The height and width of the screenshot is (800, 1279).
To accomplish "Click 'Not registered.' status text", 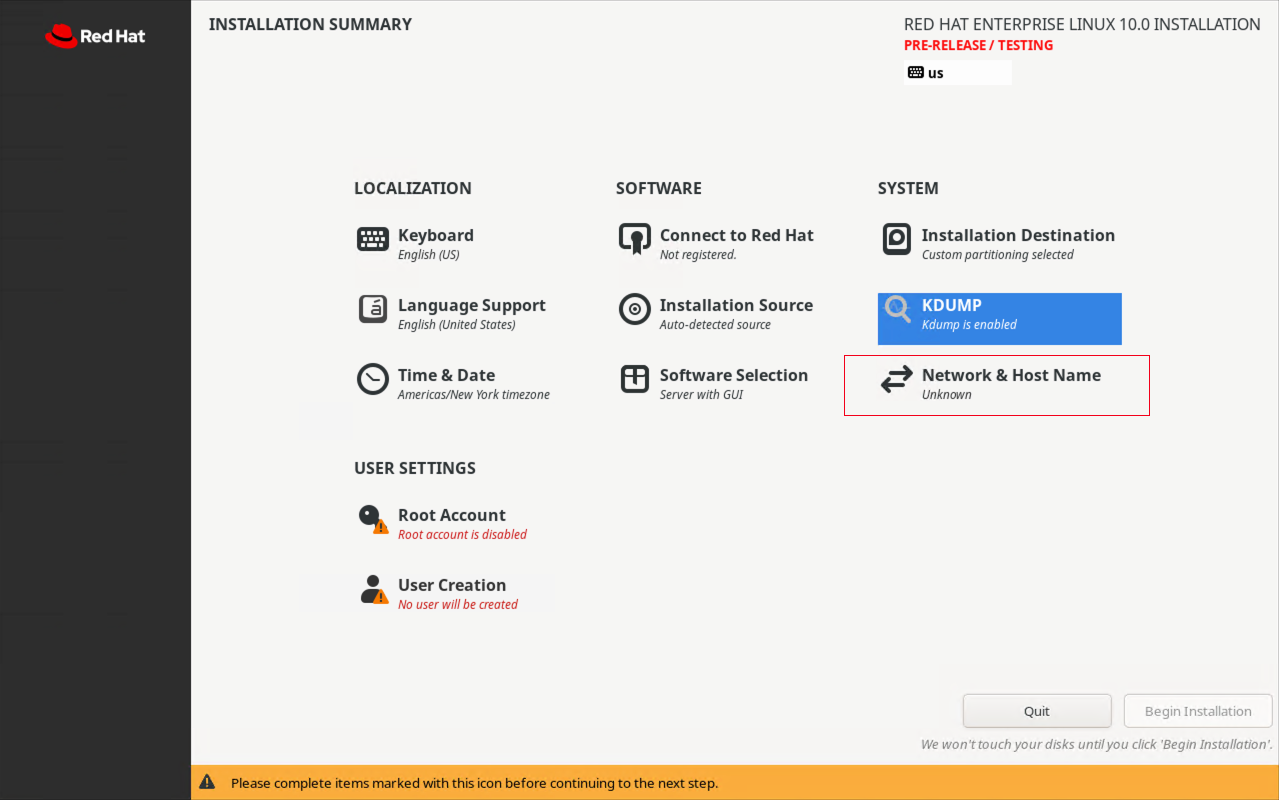I will tap(698, 255).
